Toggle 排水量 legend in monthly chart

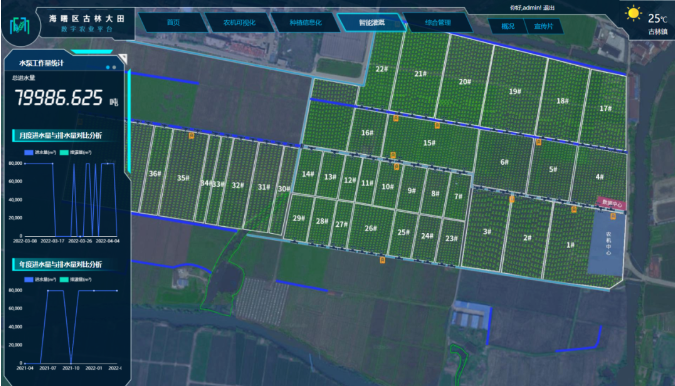tap(75, 152)
